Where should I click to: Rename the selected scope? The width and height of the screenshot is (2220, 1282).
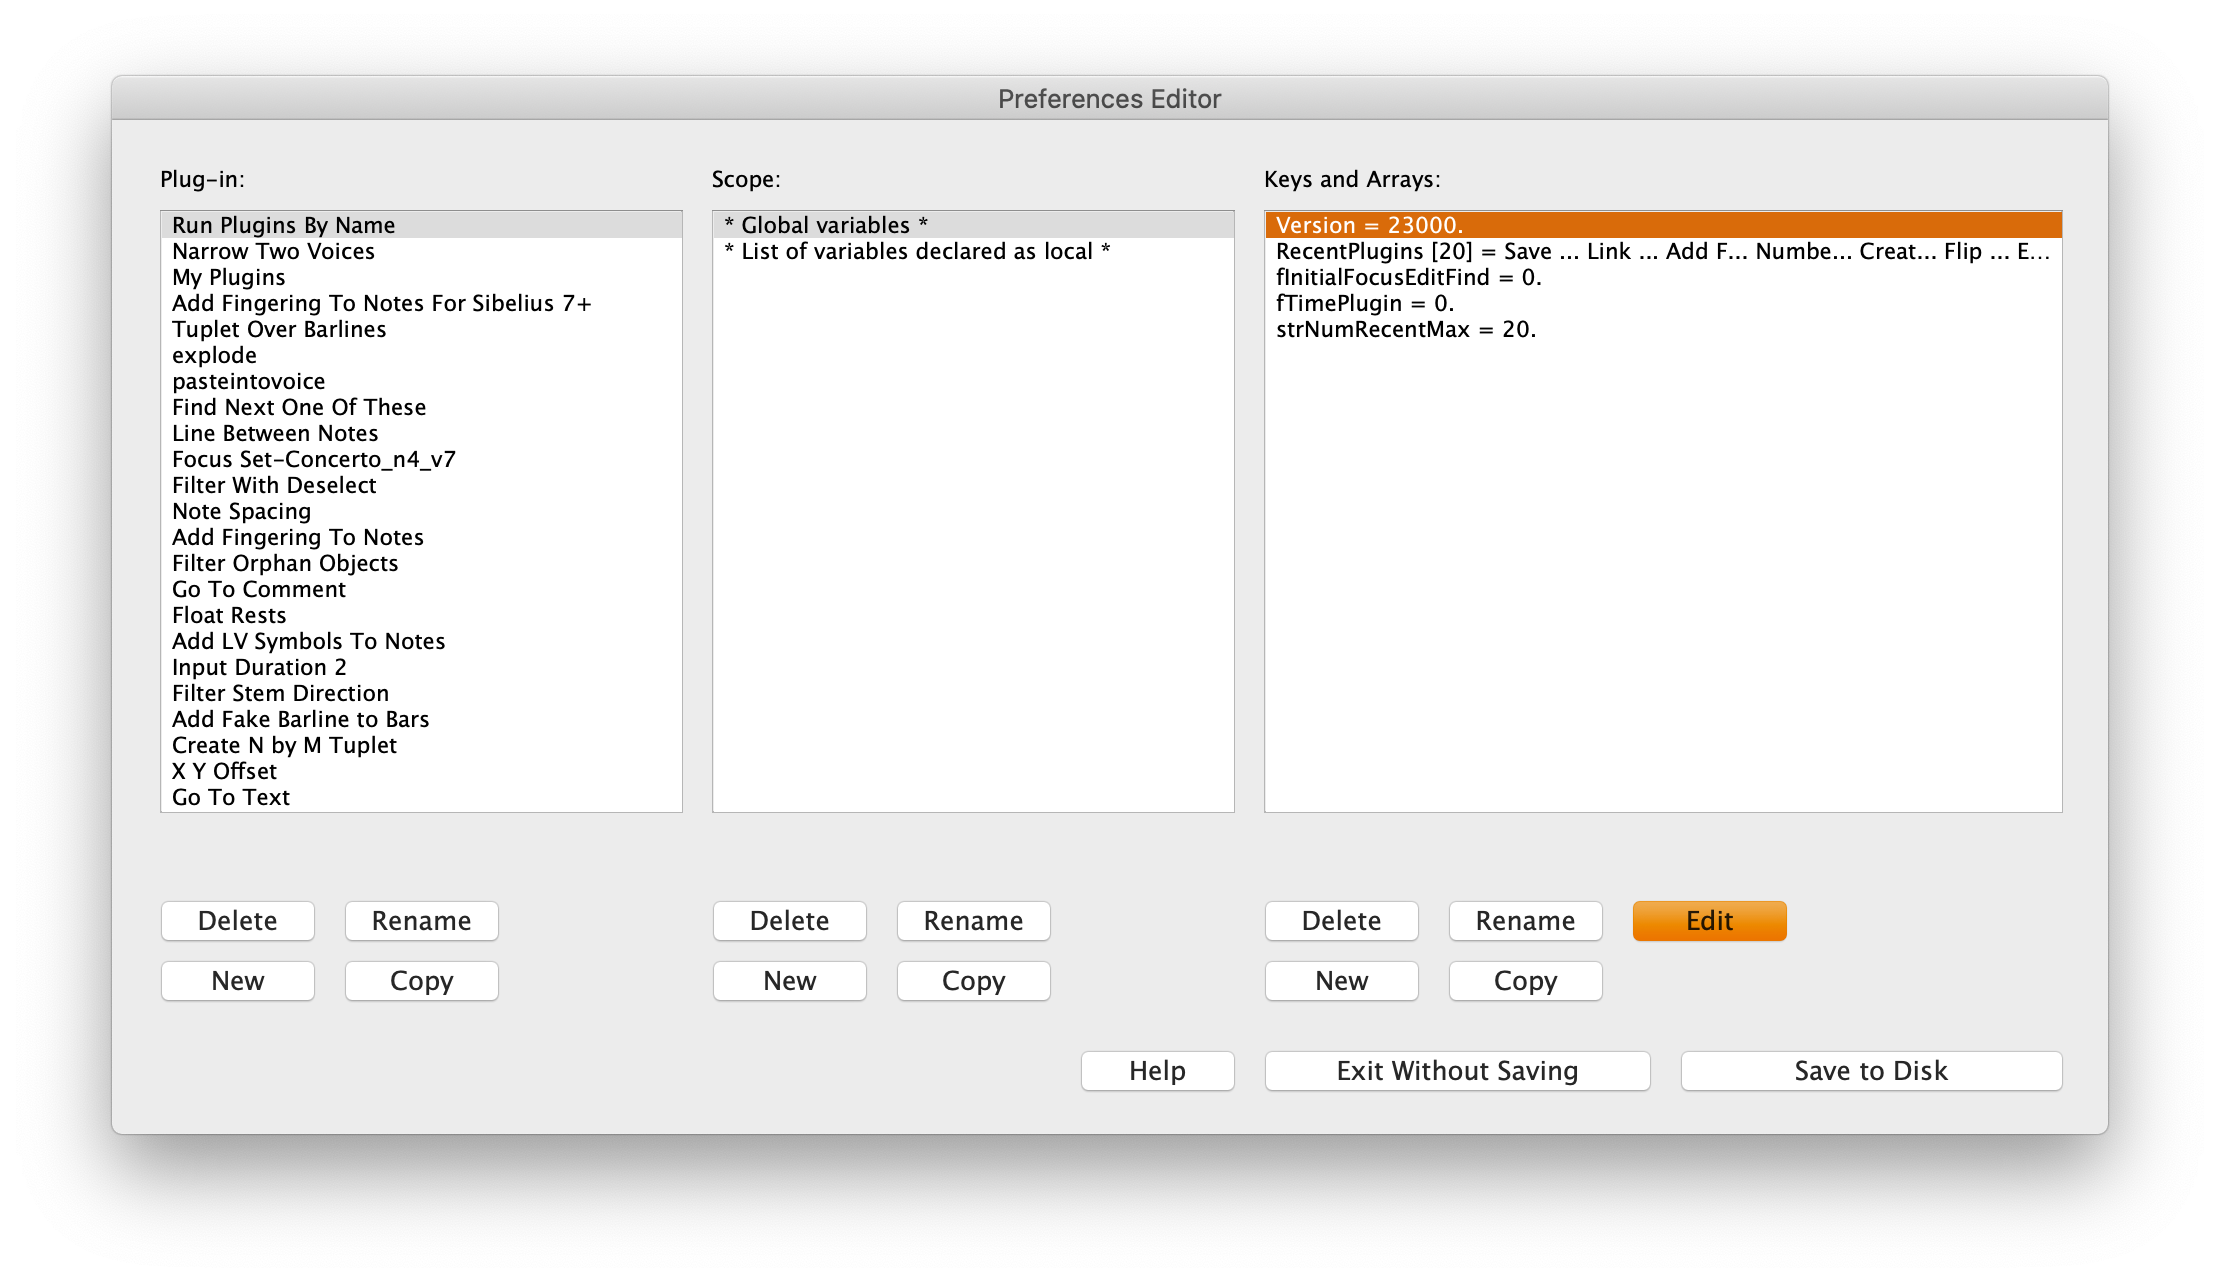pyautogui.click(x=973, y=921)
